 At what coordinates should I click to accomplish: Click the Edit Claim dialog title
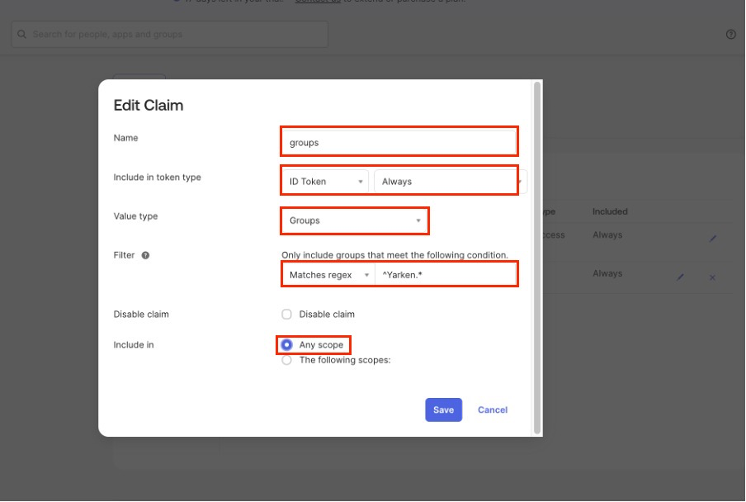coord(148,105)
